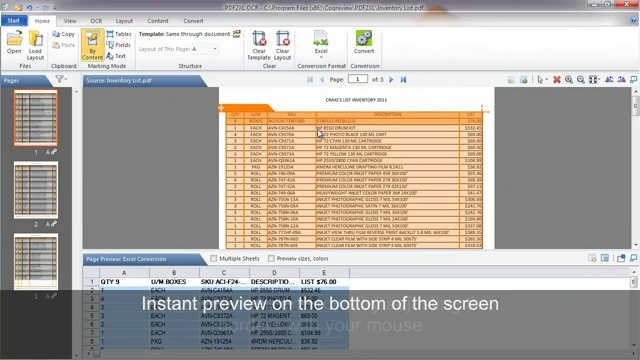Expand the Excel conversion format dropdown
Image resolution: width=640 pixels, height=360 pixels.
click(321, 57)
